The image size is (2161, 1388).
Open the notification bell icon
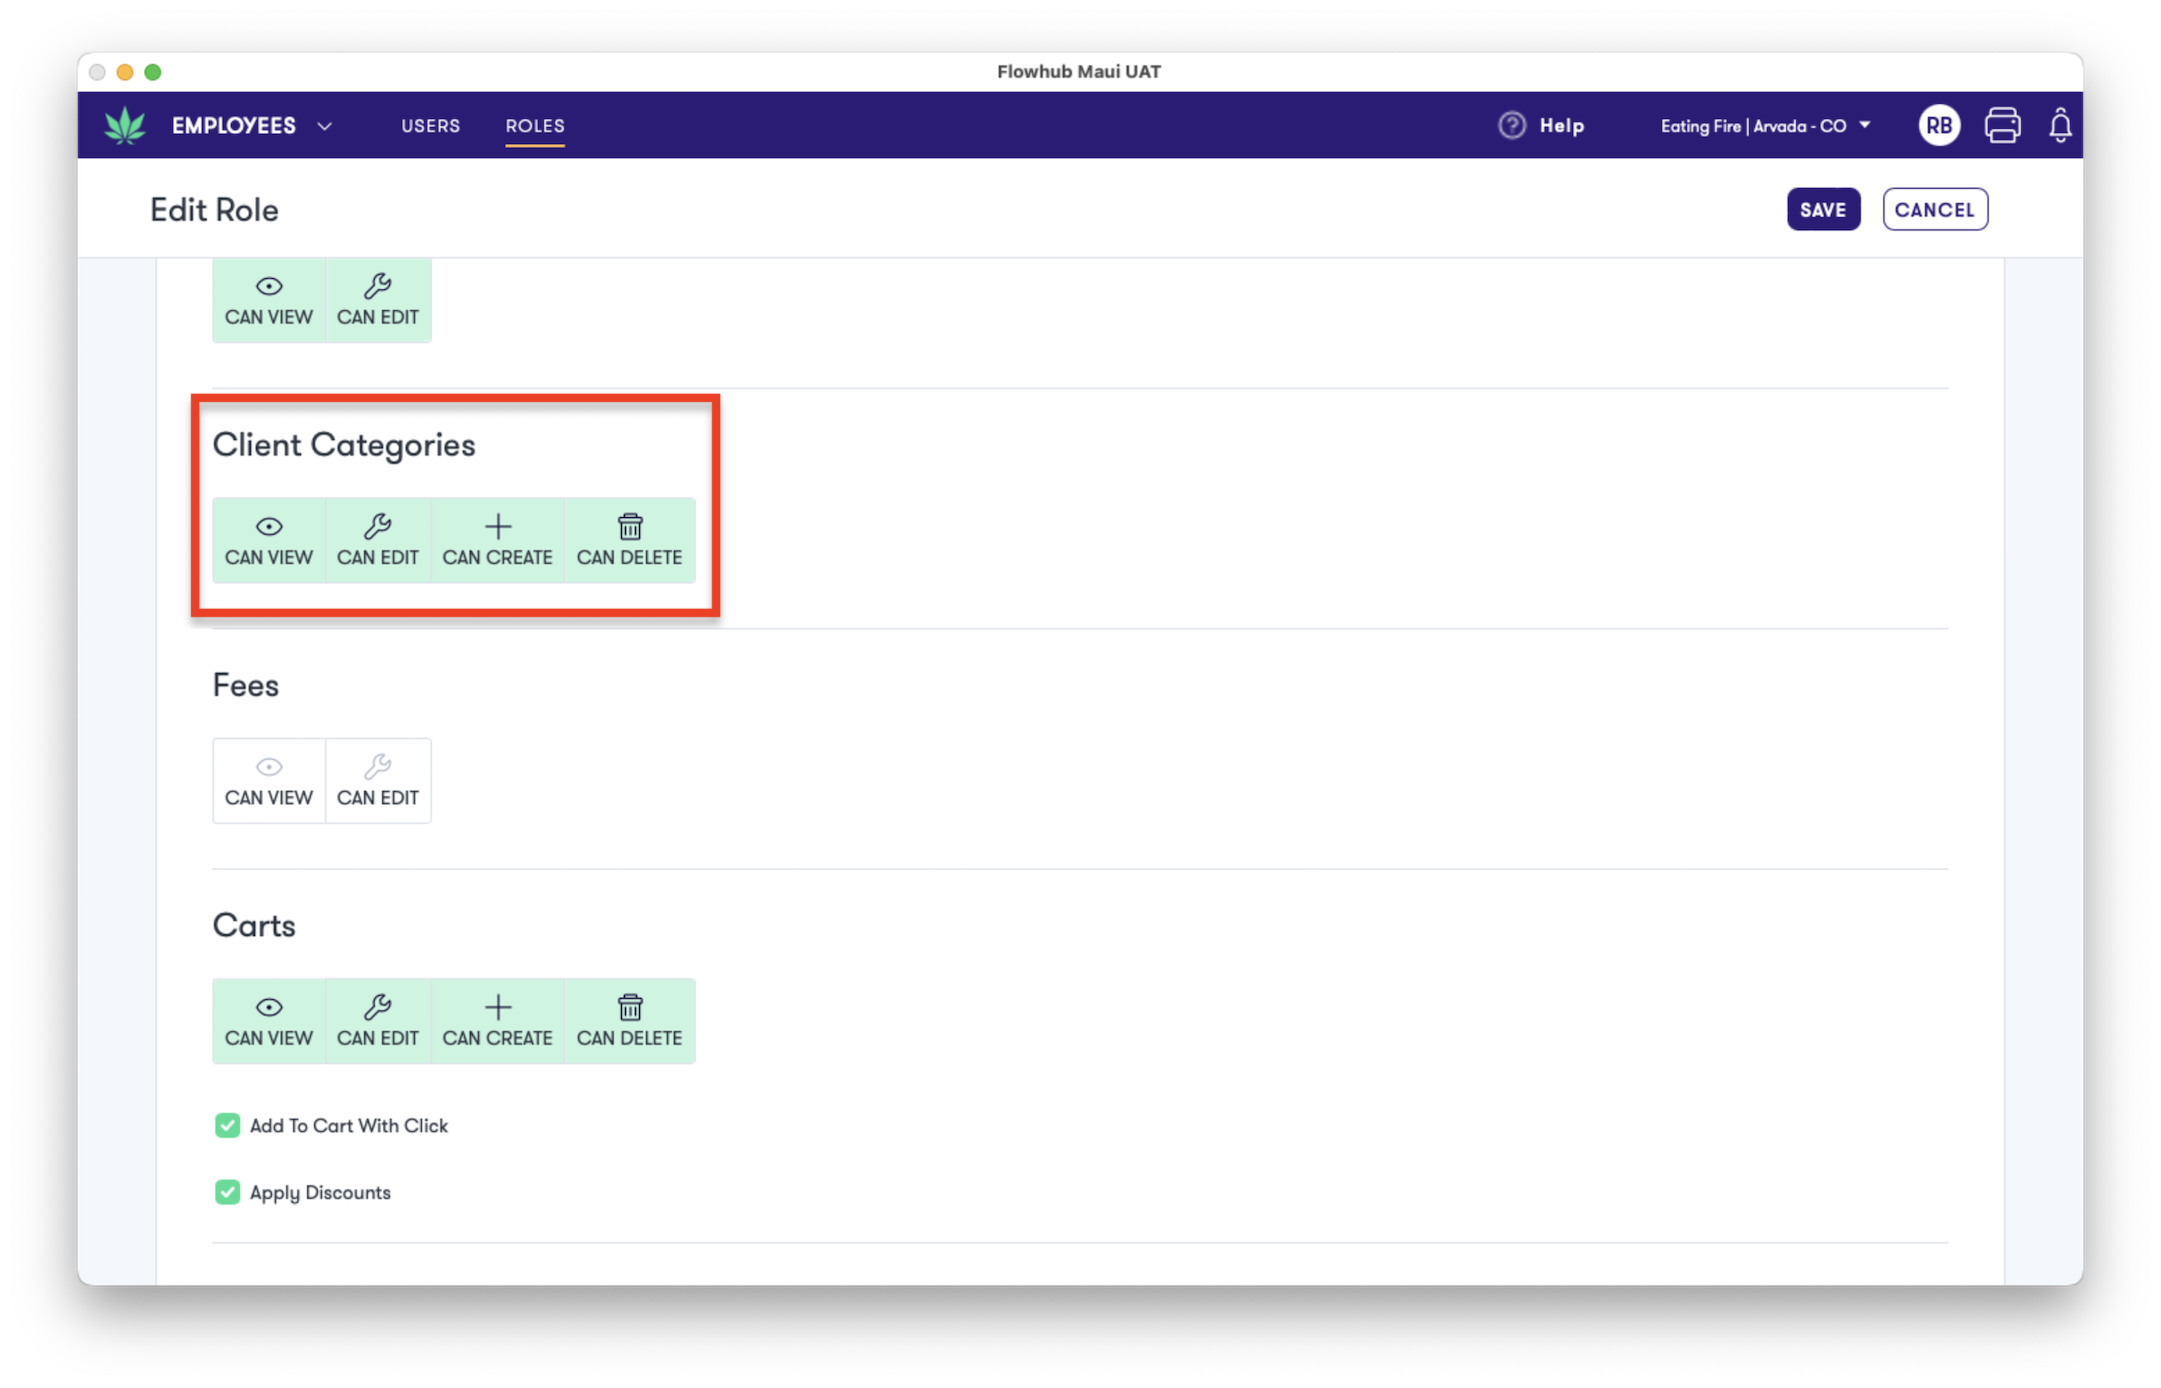pyautogui.click(x=2059, y=125)
